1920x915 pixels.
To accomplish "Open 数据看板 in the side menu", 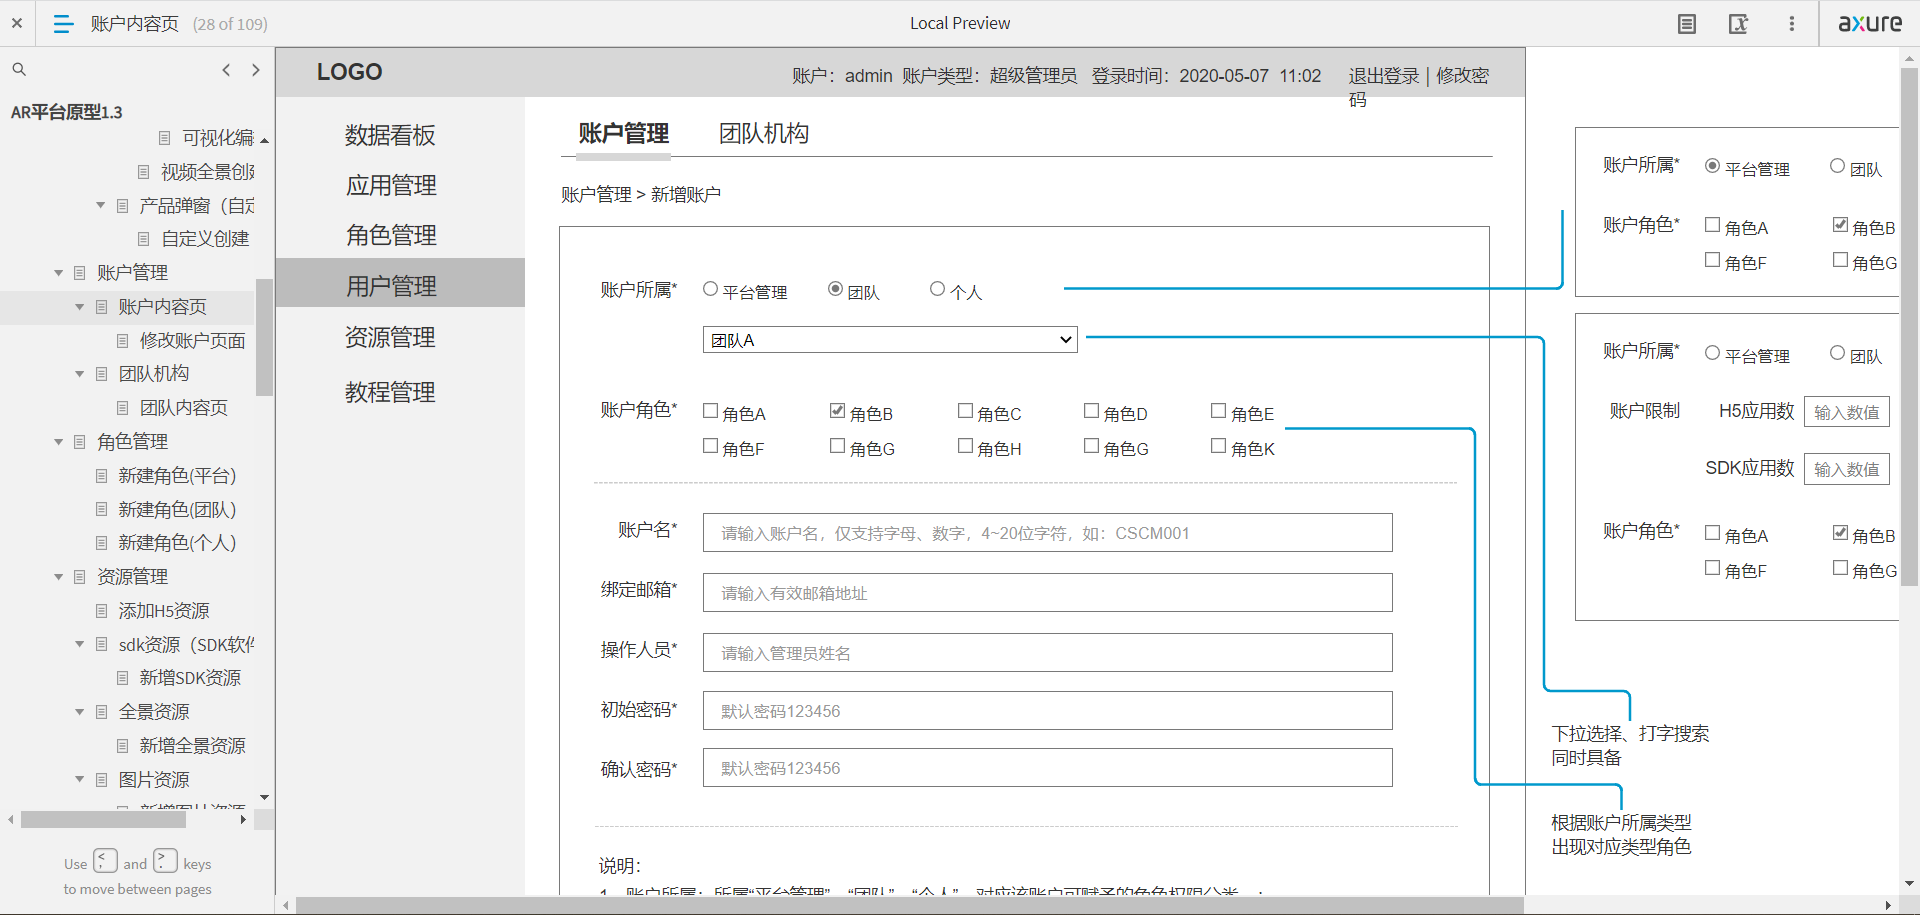I will [x=390, y=135].
